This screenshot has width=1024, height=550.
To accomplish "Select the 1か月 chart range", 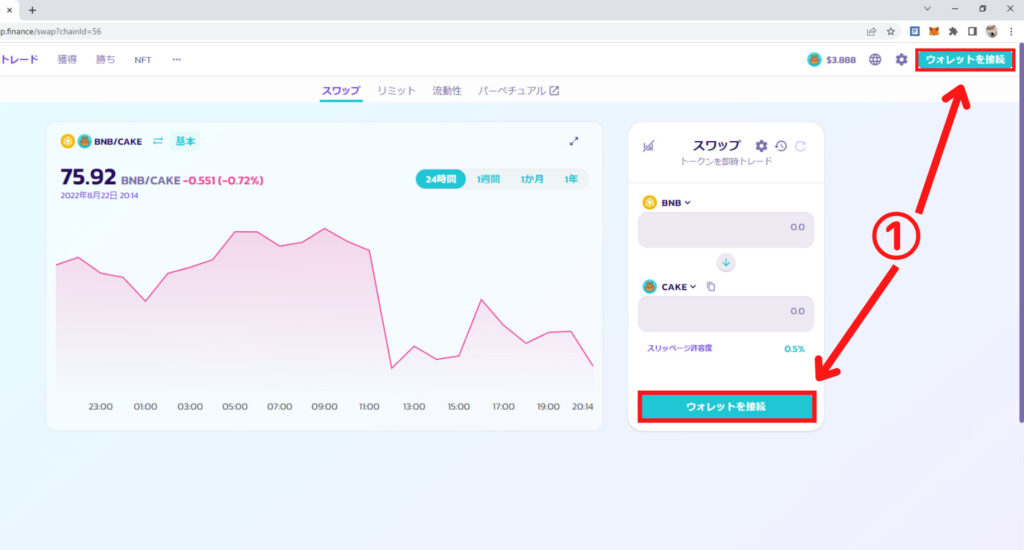I will tap(532, 179).
